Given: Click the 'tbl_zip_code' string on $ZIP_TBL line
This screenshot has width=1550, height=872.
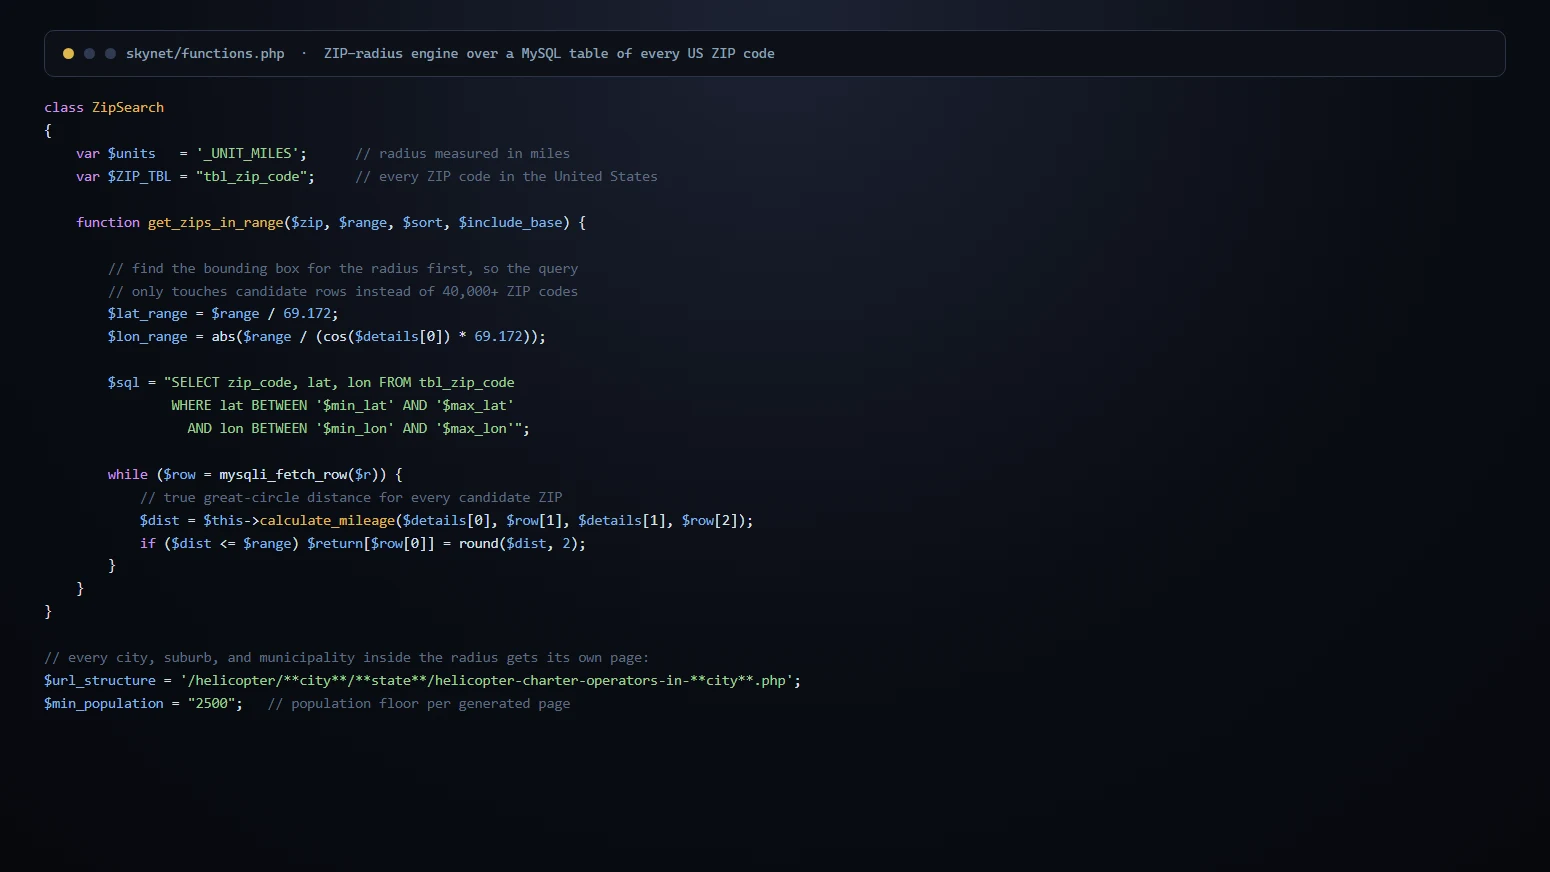Looking at the screenshot, I should pos(251,176).
